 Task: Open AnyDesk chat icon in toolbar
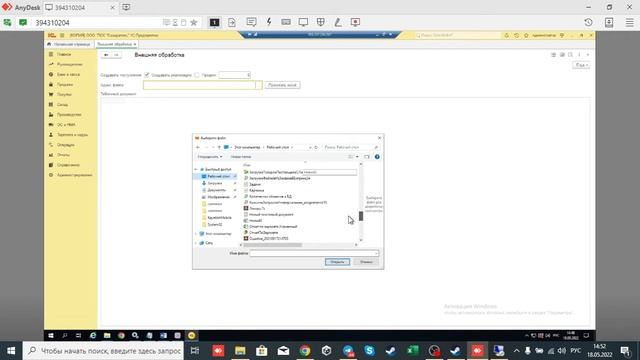pos(251,22)
